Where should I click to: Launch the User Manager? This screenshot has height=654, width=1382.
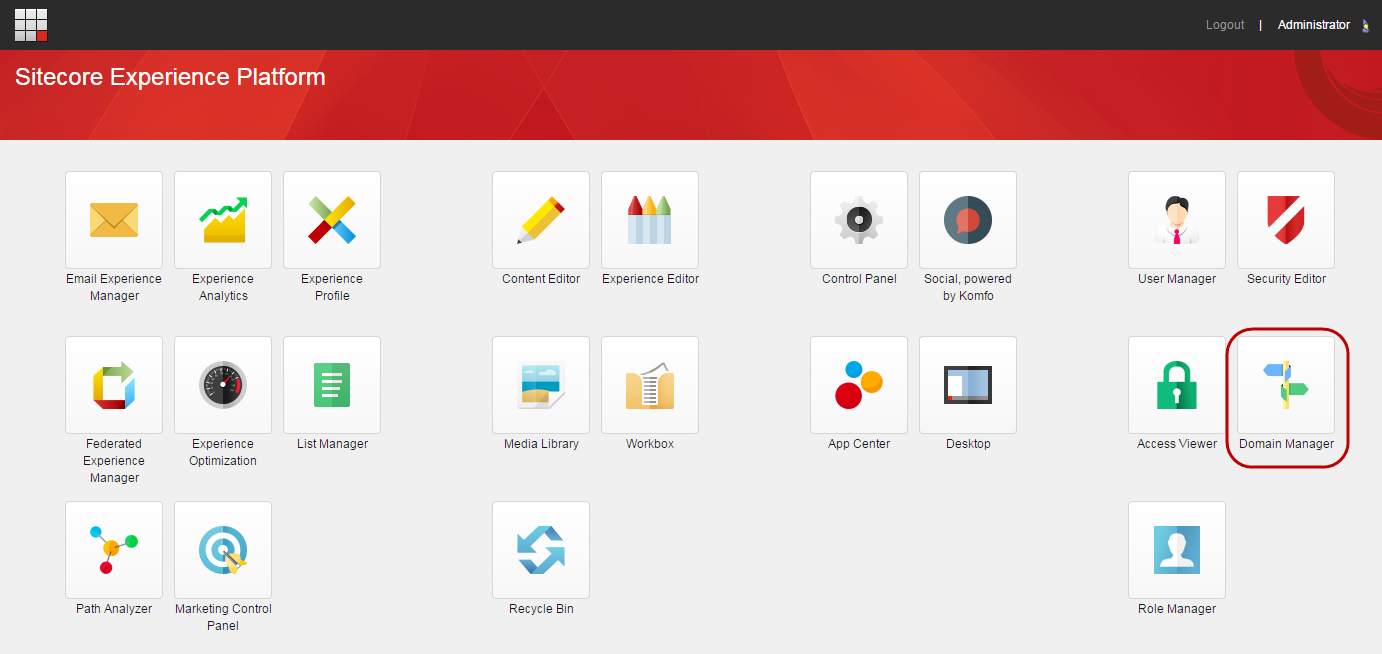[x=1176, y=219]
